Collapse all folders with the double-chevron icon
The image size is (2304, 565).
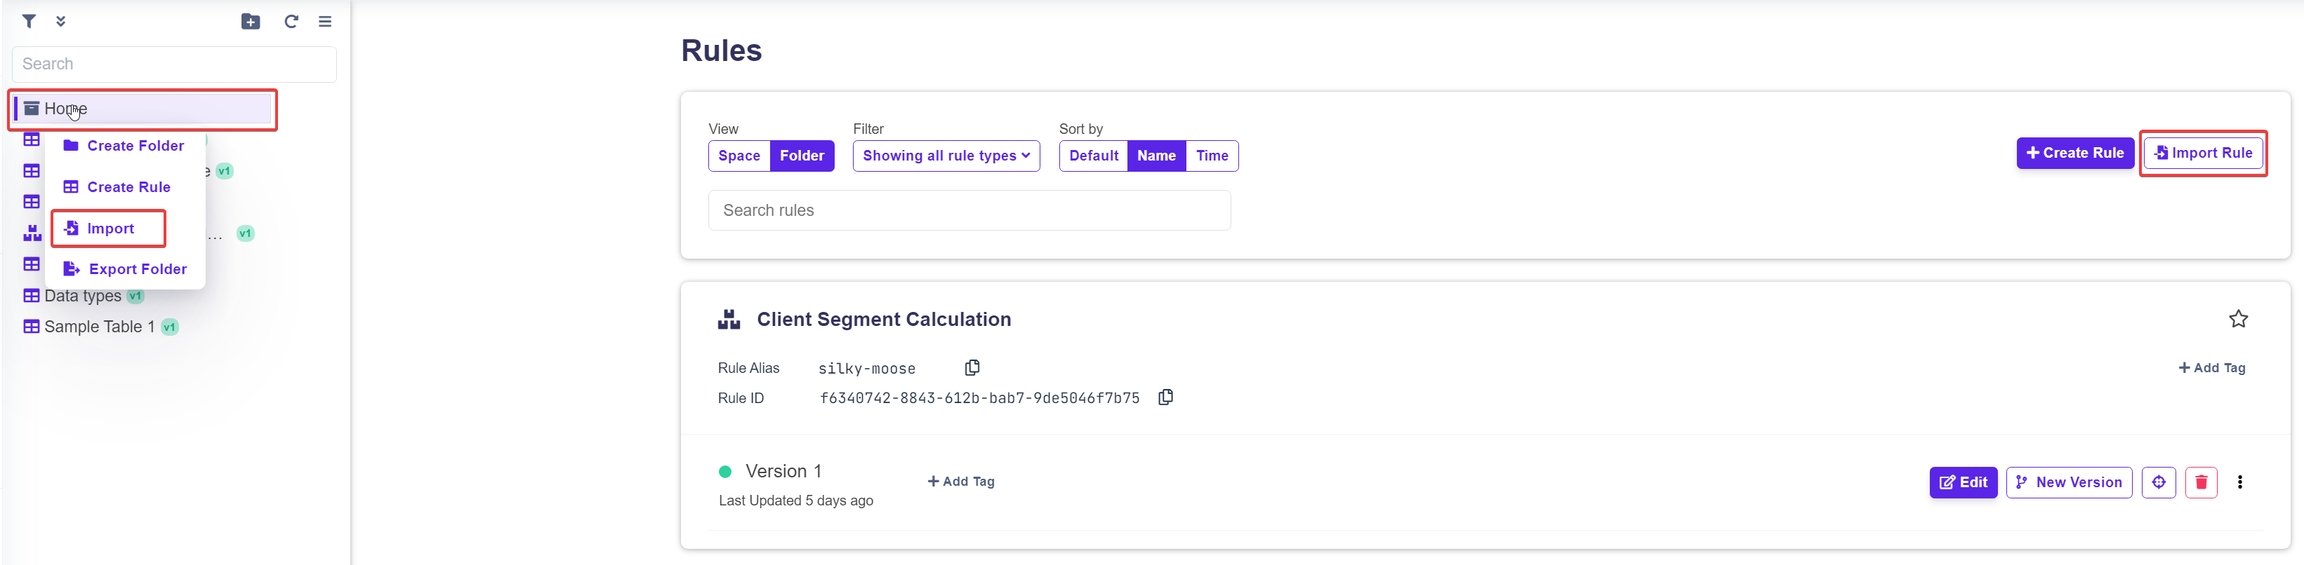(x=61, y=21)
